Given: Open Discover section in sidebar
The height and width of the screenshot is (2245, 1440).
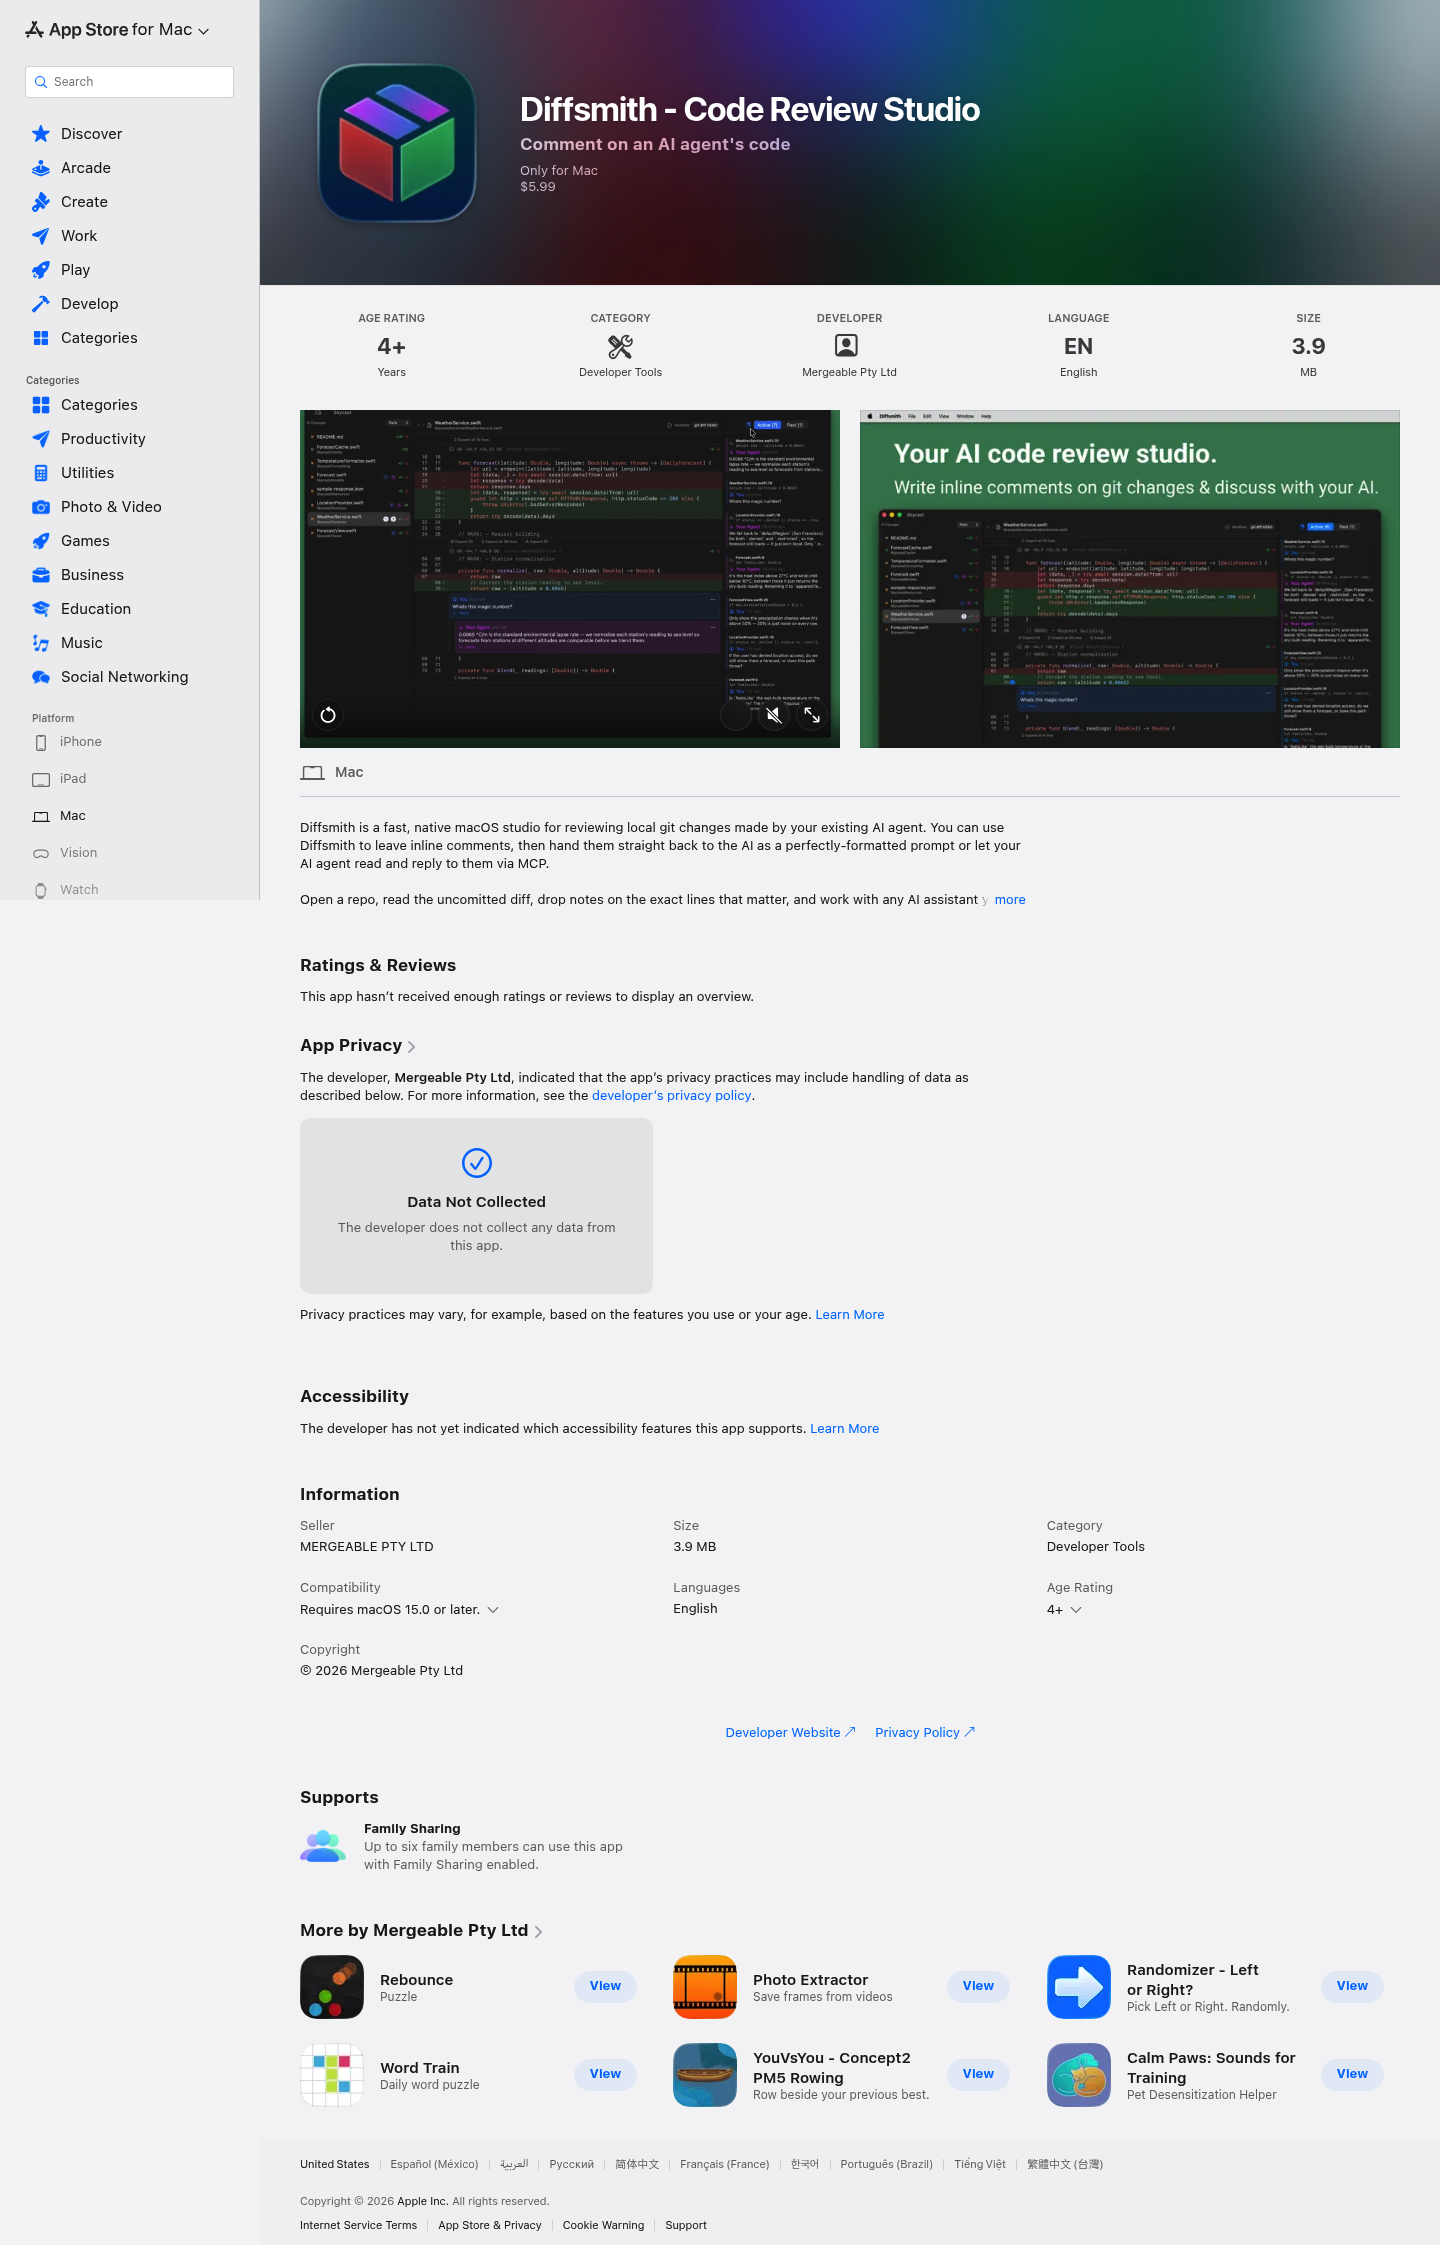Looking at the screenshot, I should 77,134.
